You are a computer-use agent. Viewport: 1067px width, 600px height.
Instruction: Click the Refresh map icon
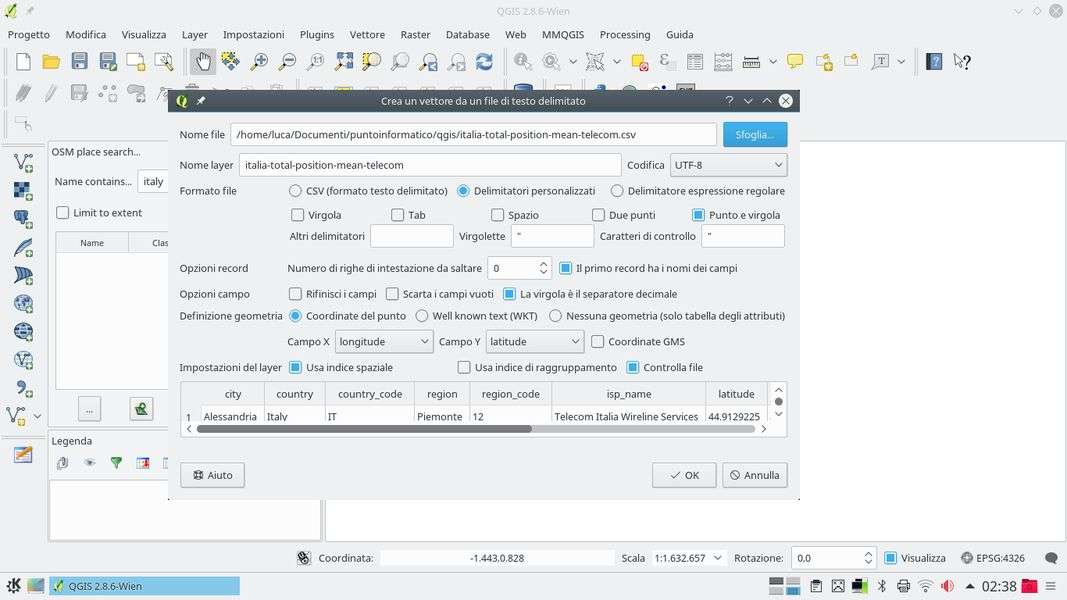pyautogui.click(x=484, y=61)
